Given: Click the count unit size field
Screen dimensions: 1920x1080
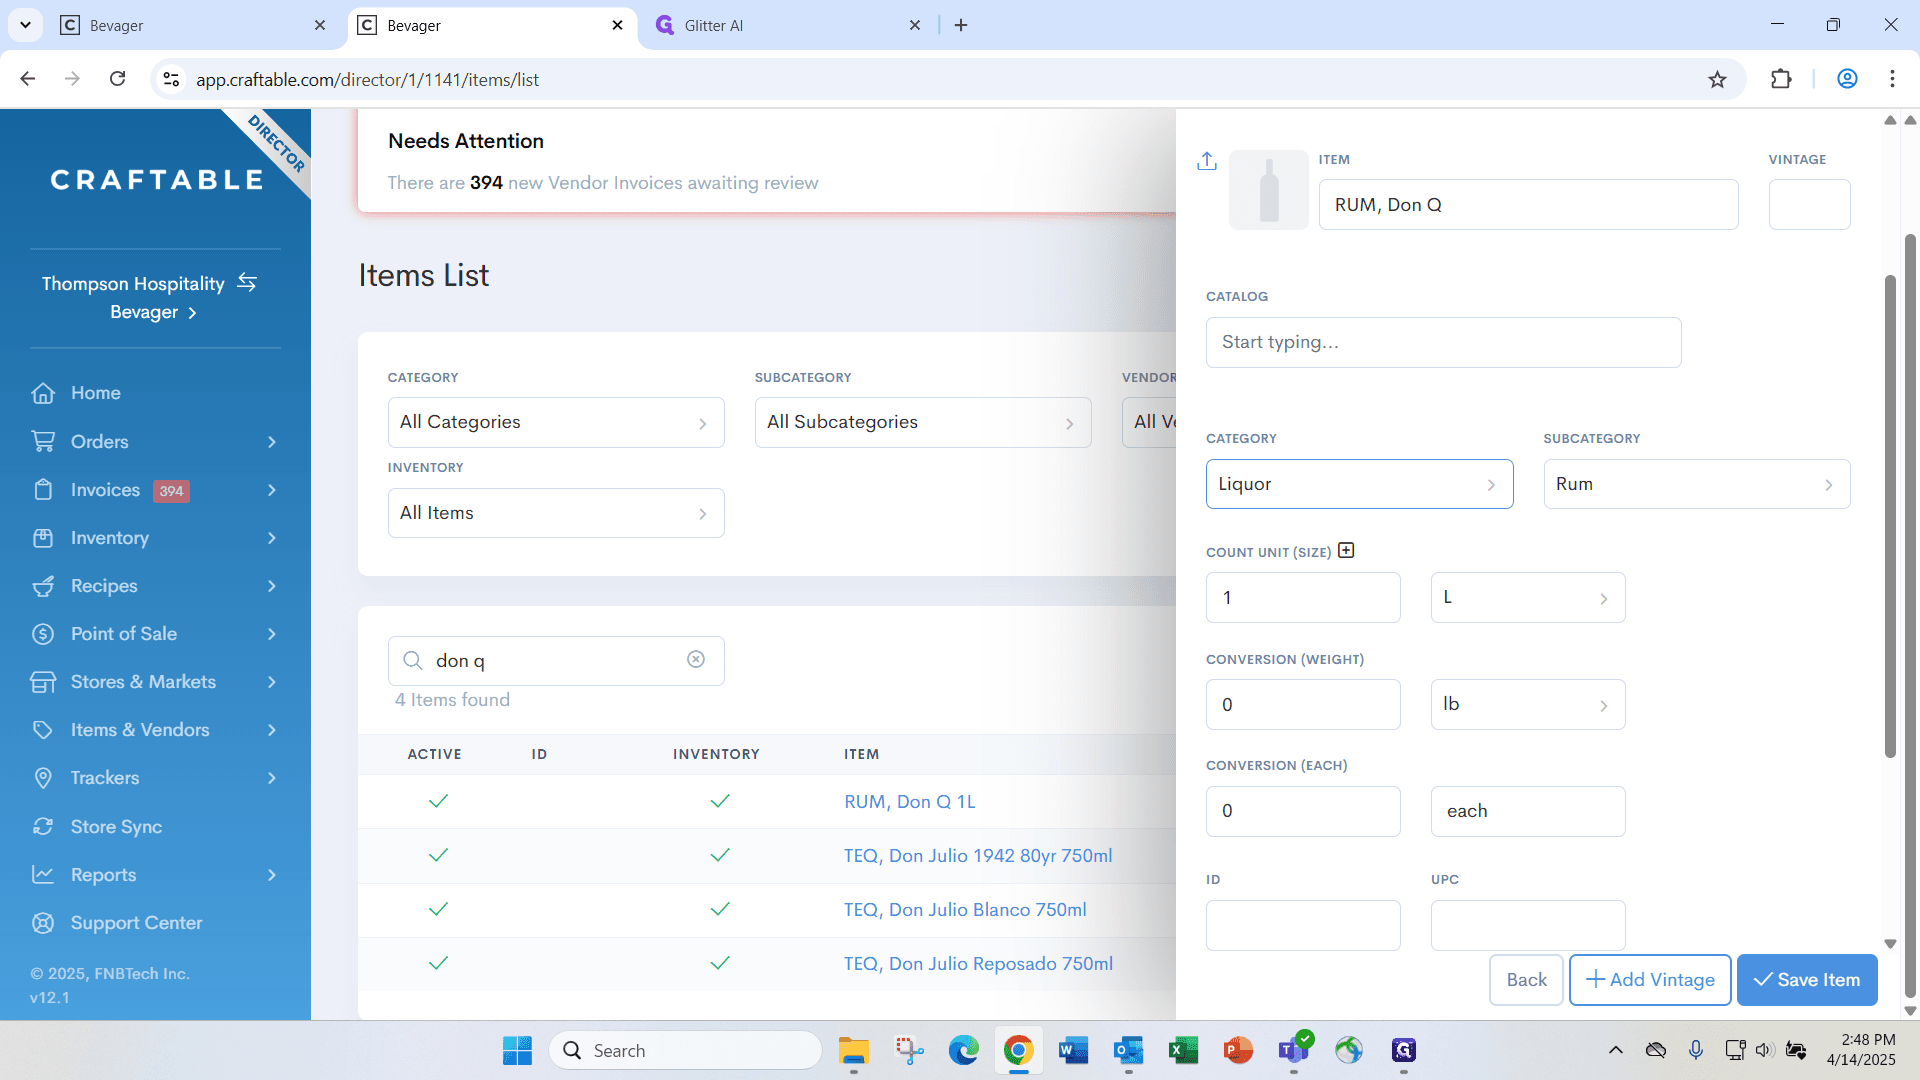Looking at the screenshot, I should [x=1303, y=597].
